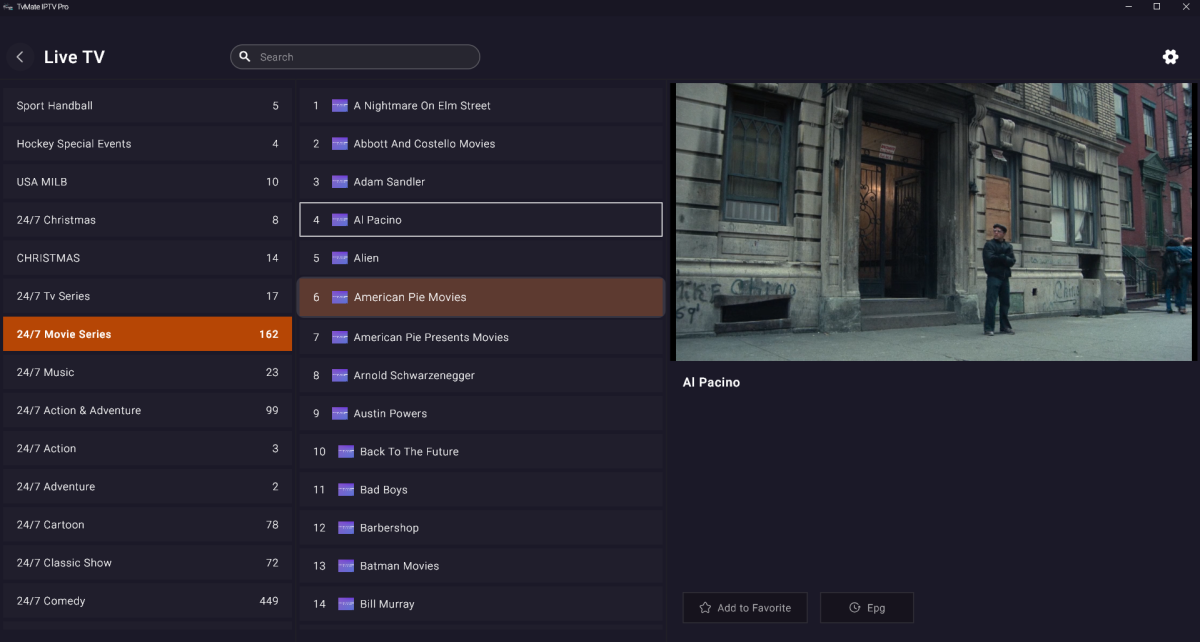Select the 24/7 Comedy category
The height and width of the screenshot is (642, 1200).
click(147, 601)
